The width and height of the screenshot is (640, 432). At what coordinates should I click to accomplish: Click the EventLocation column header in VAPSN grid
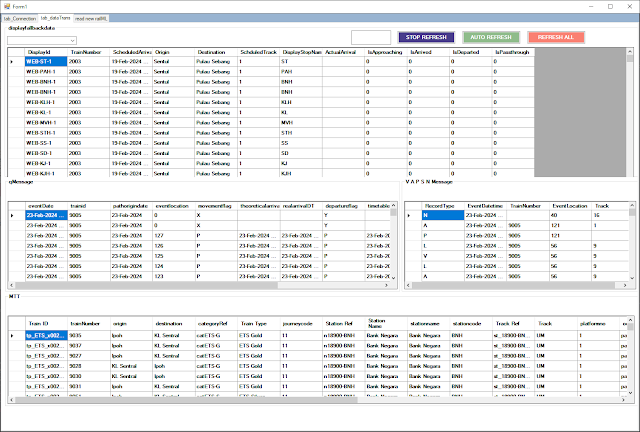[x=570, y=206]
